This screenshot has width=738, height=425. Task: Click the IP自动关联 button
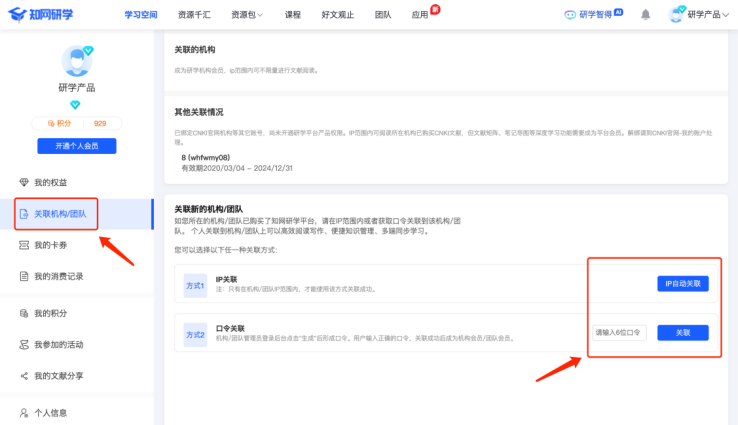coord(682,284)
